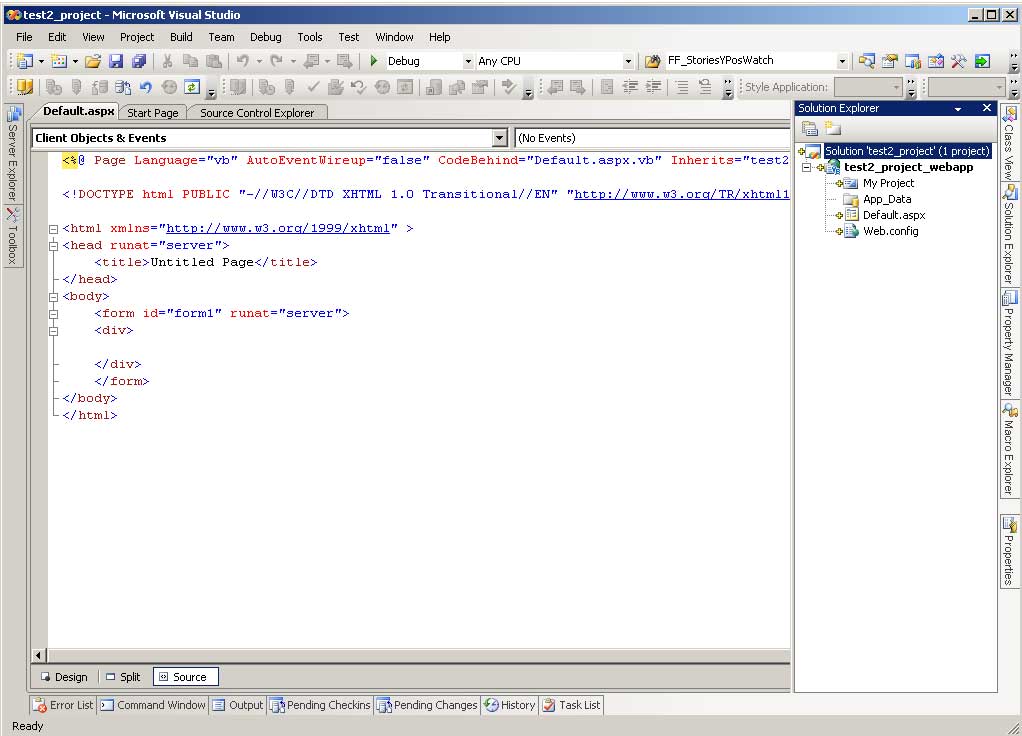1022x736 pixels.
Task: Select Web.config in Solution Explorer
Action: pyautogui.click(x=890, y=231)
